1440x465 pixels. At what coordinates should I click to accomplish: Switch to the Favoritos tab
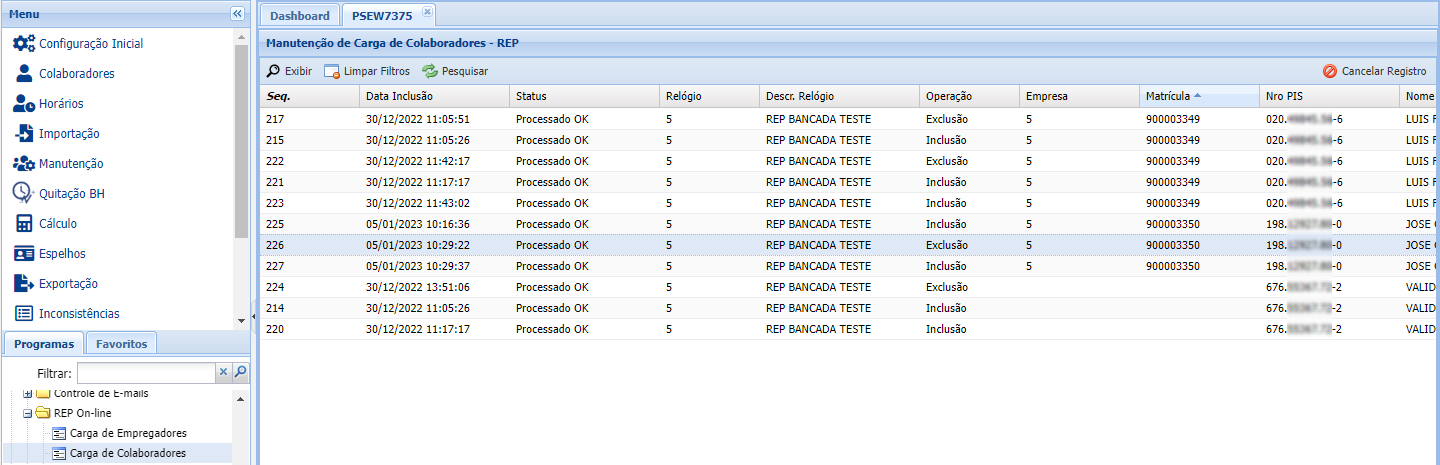coord(121,344)
